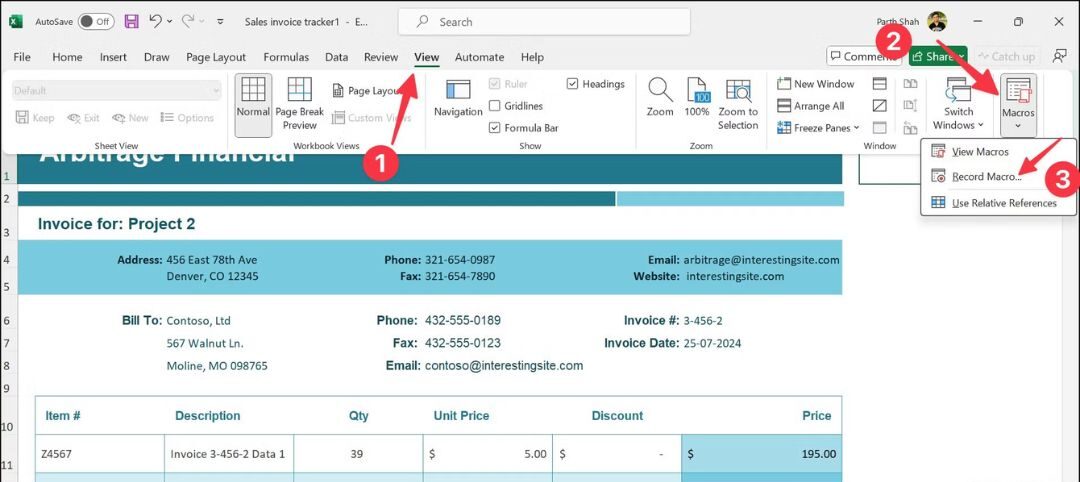
Task: Switch to the Formulas ribbon tab
Action: (286, 57)
